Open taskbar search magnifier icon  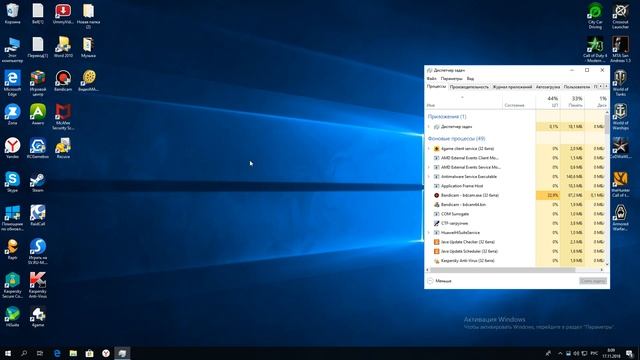(x=24, y=353)
